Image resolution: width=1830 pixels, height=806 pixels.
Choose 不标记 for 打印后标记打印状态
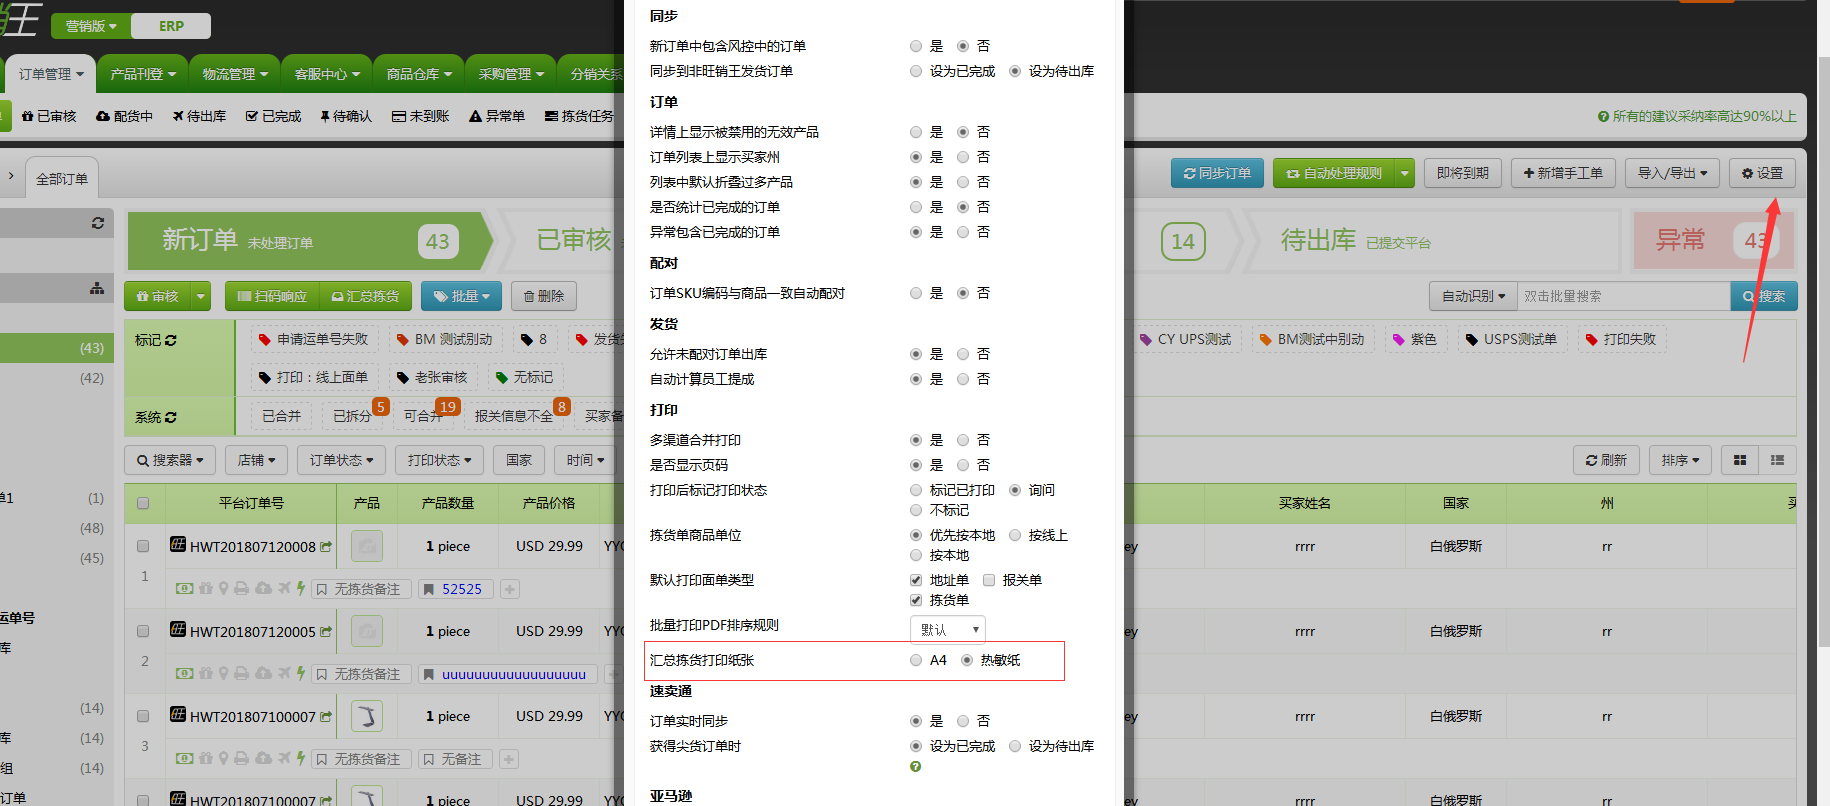point(916,510)
